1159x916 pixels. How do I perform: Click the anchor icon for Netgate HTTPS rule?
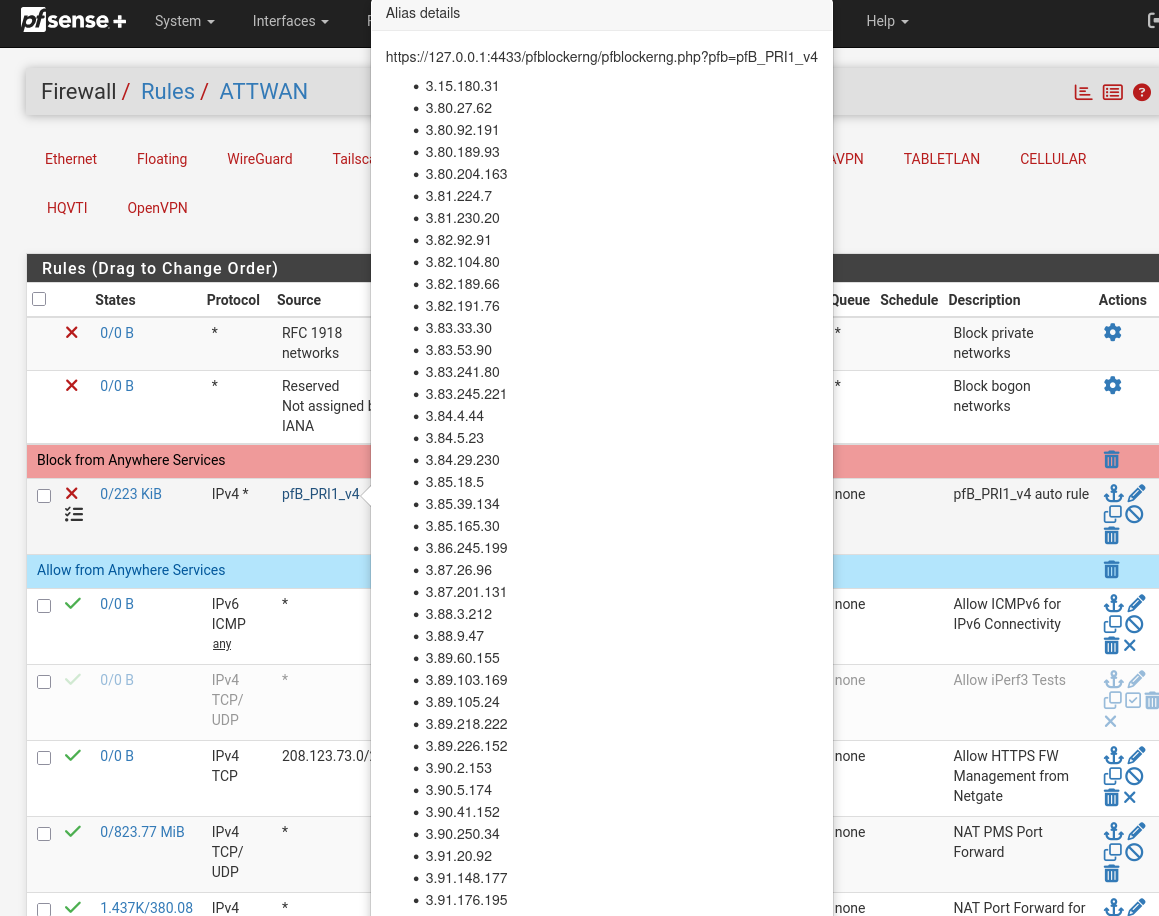pos(1112,756)
